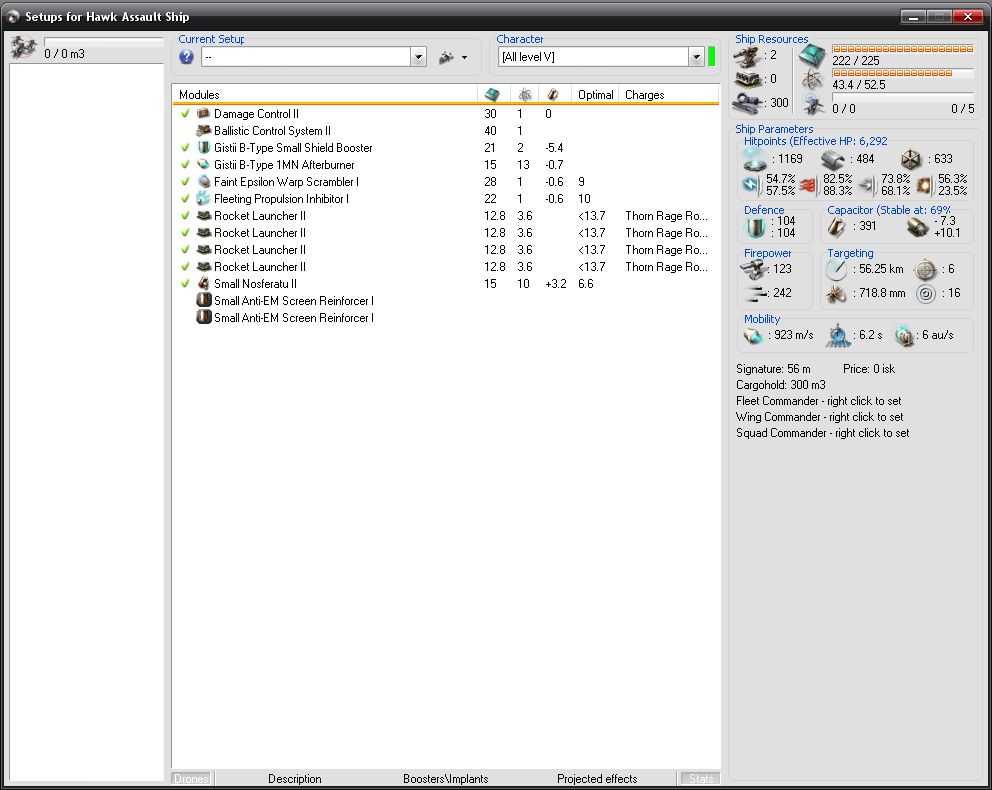Click the Optimal column header
Image resolution: width=992 pixels, height=790 pixels.
[x=595, y=95]
